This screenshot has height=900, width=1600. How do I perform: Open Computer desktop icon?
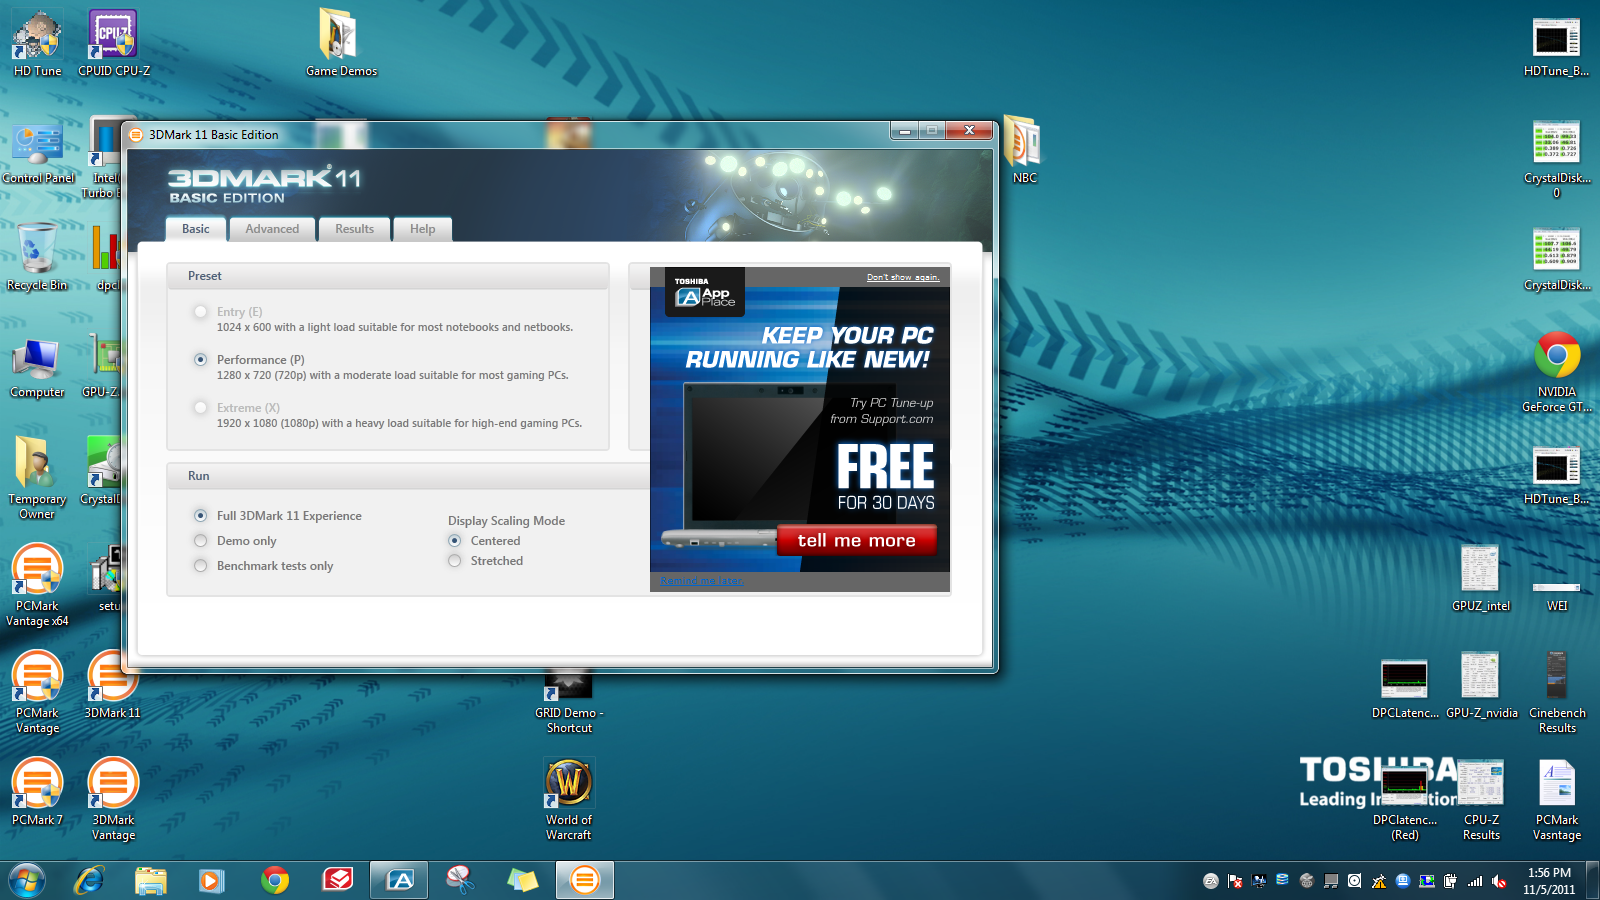pos(37,367)
